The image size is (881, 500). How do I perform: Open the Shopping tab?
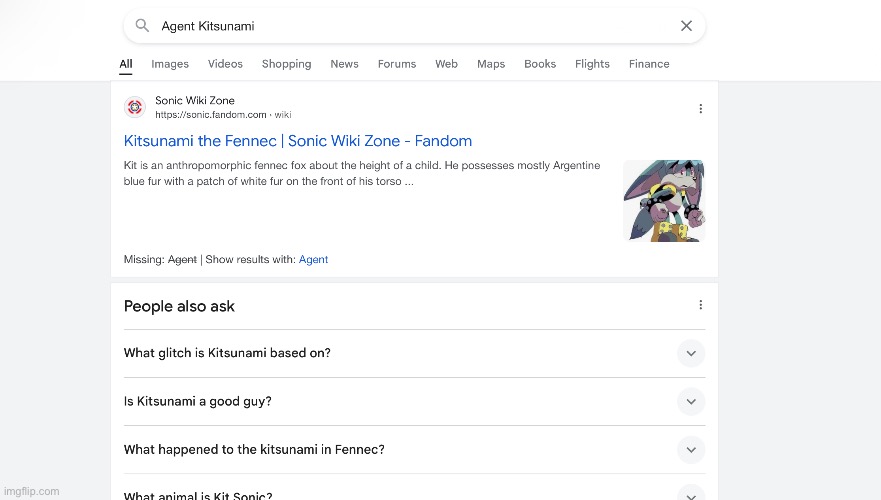[287, 64]
